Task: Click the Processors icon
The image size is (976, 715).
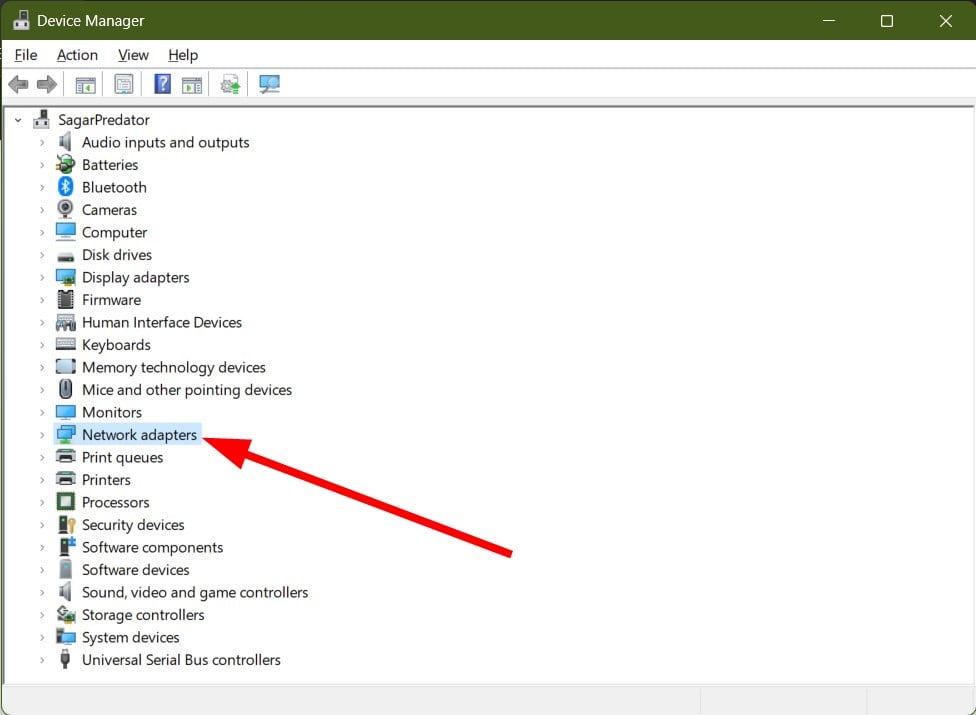Action: [65, 502]
